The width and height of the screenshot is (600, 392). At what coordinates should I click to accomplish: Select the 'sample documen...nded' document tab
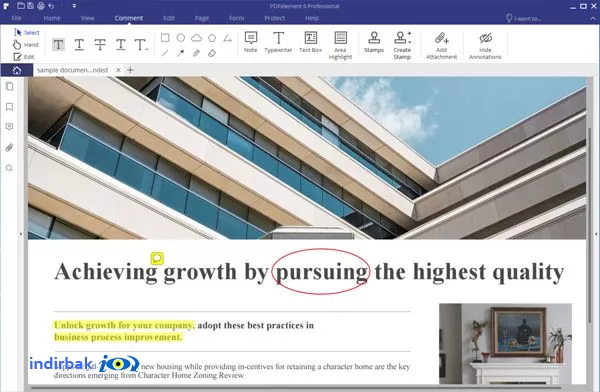[72, 70]
